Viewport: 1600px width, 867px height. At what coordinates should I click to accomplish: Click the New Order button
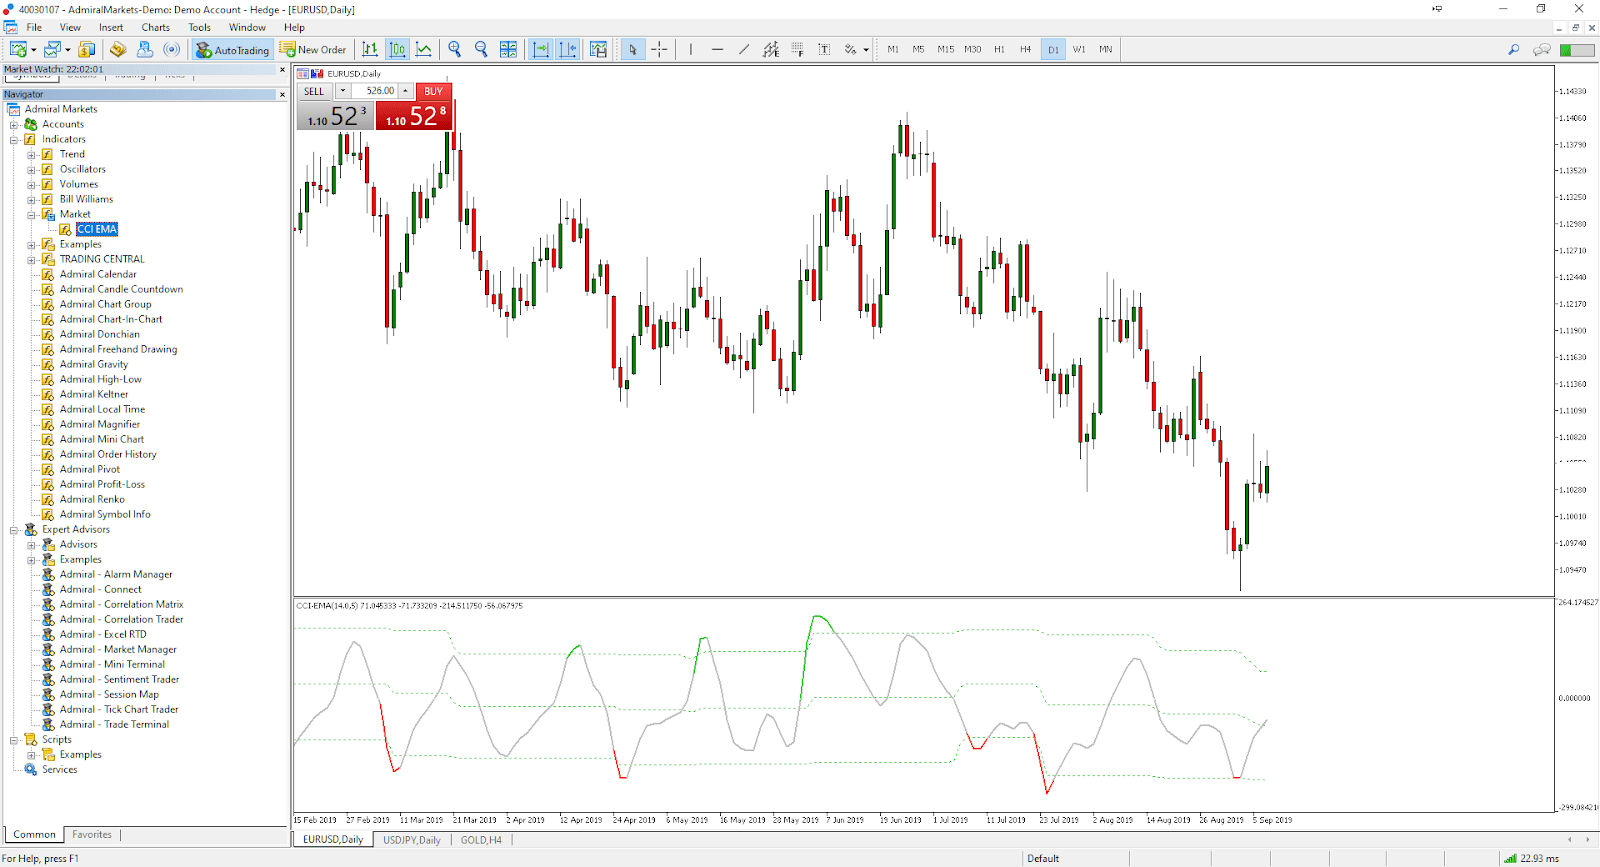(313, 49)
